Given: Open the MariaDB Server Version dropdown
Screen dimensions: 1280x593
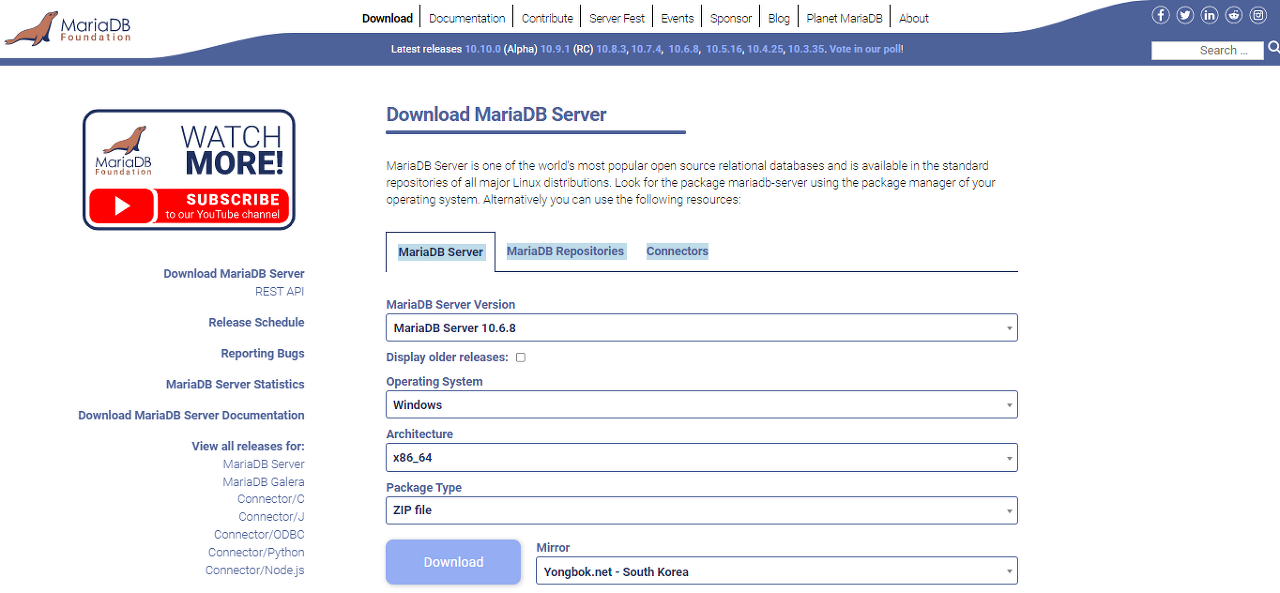Looking at the screenshot, I should click(x=701, y=328).
